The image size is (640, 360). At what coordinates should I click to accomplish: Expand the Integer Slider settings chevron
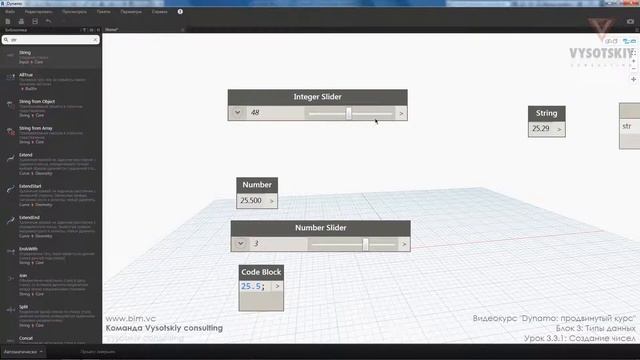[237, 112]
